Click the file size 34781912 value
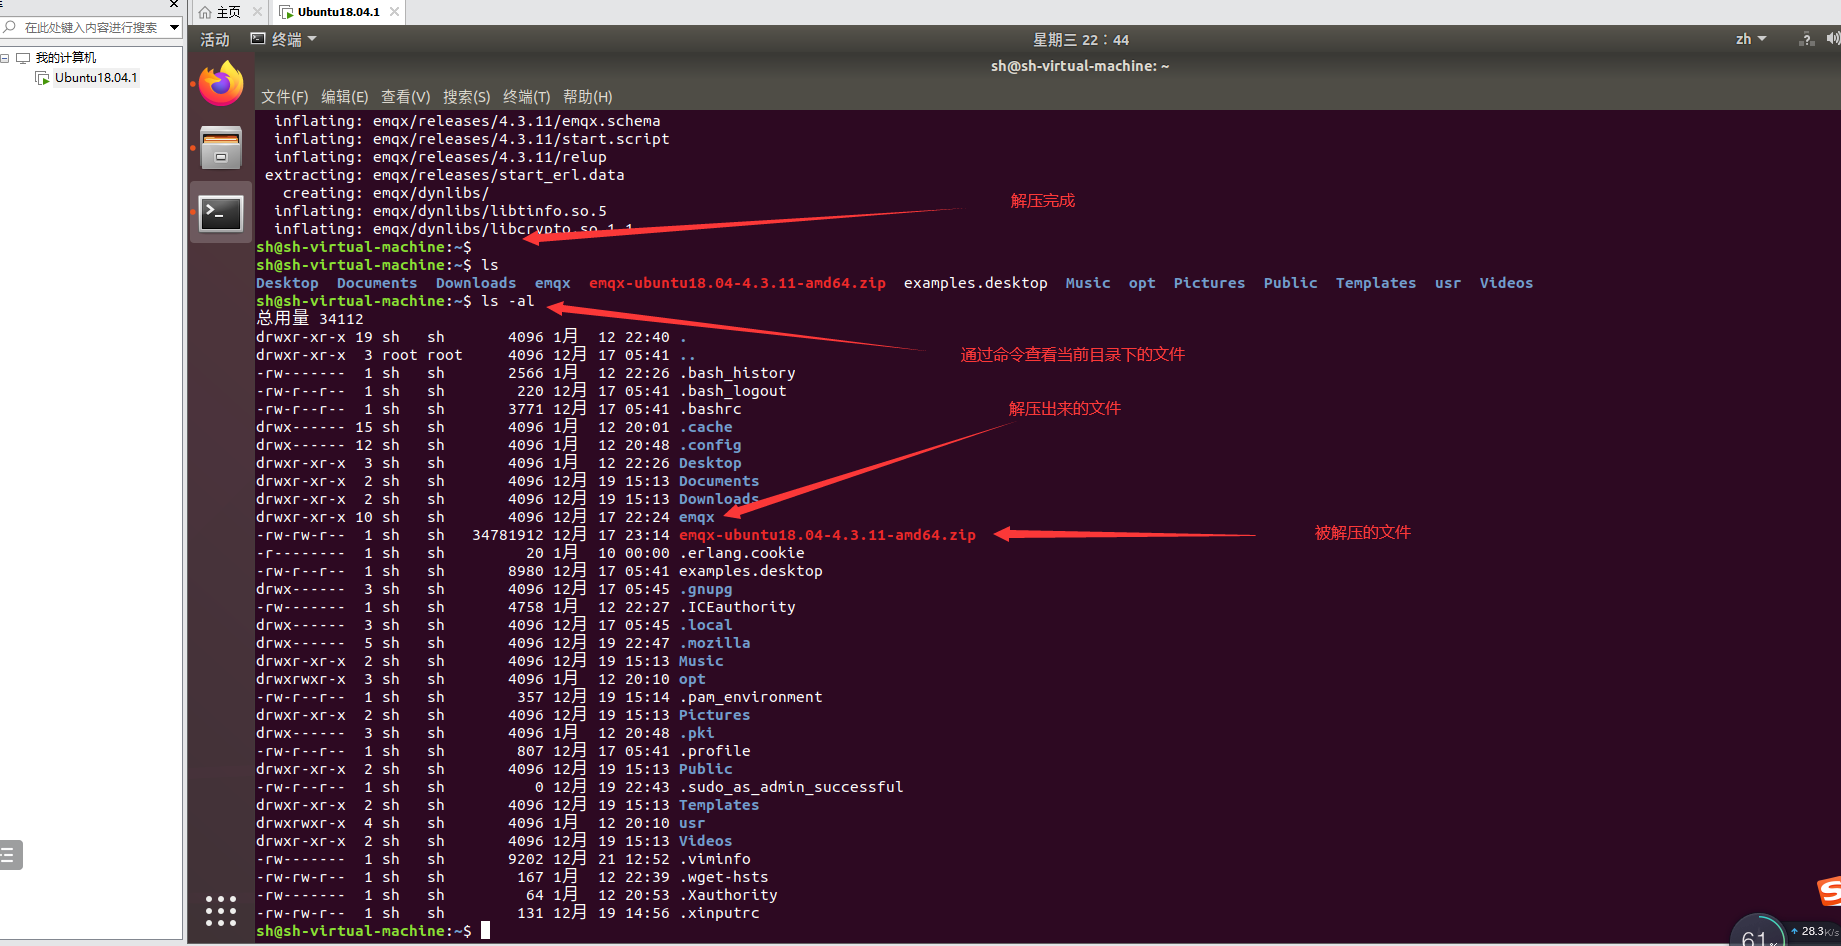This screenshot has width=1841, height=946. pos(508,535)
